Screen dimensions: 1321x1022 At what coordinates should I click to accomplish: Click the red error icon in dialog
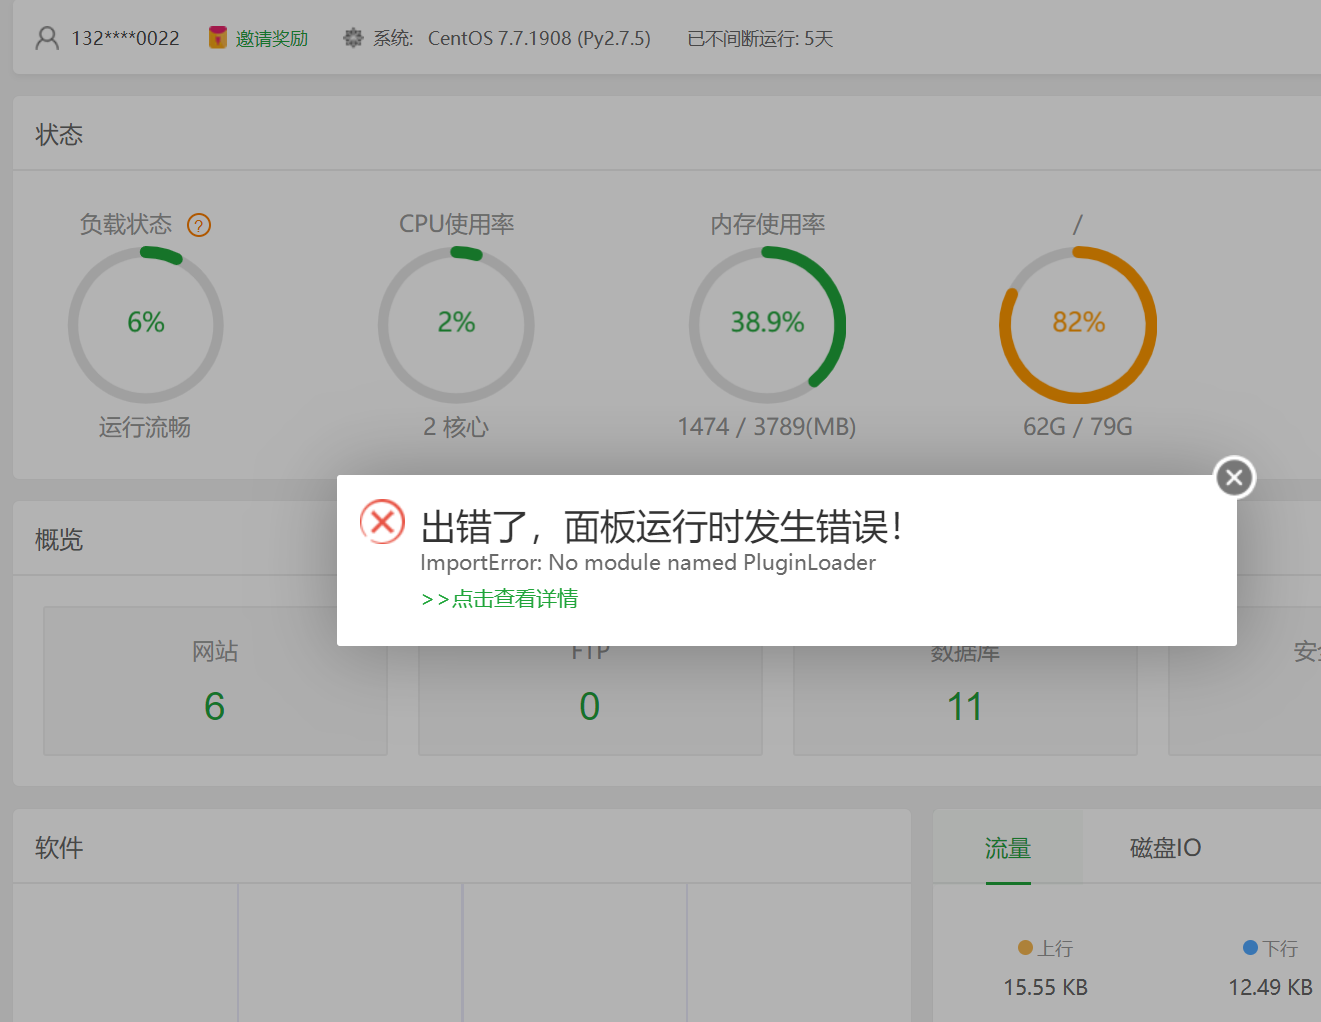point(382,521)
